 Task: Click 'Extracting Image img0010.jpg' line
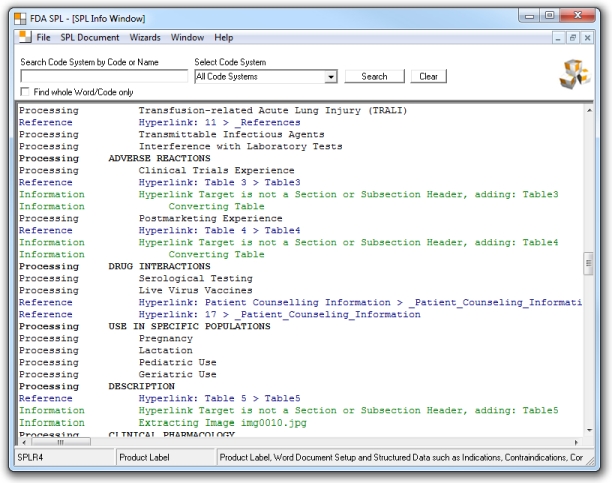point(222,422)
